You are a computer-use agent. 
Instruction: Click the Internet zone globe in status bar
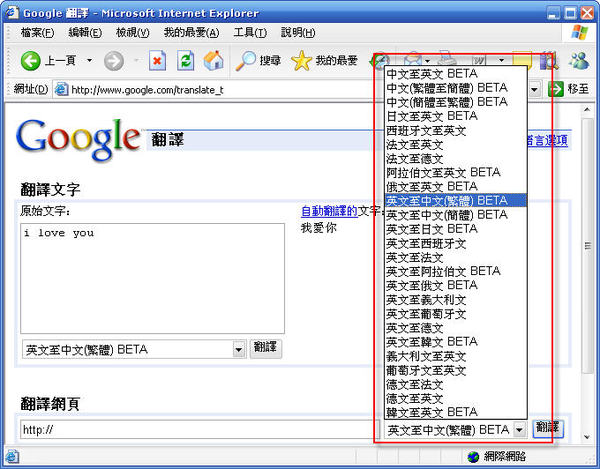pyautogui.click(x=473, y=456)
